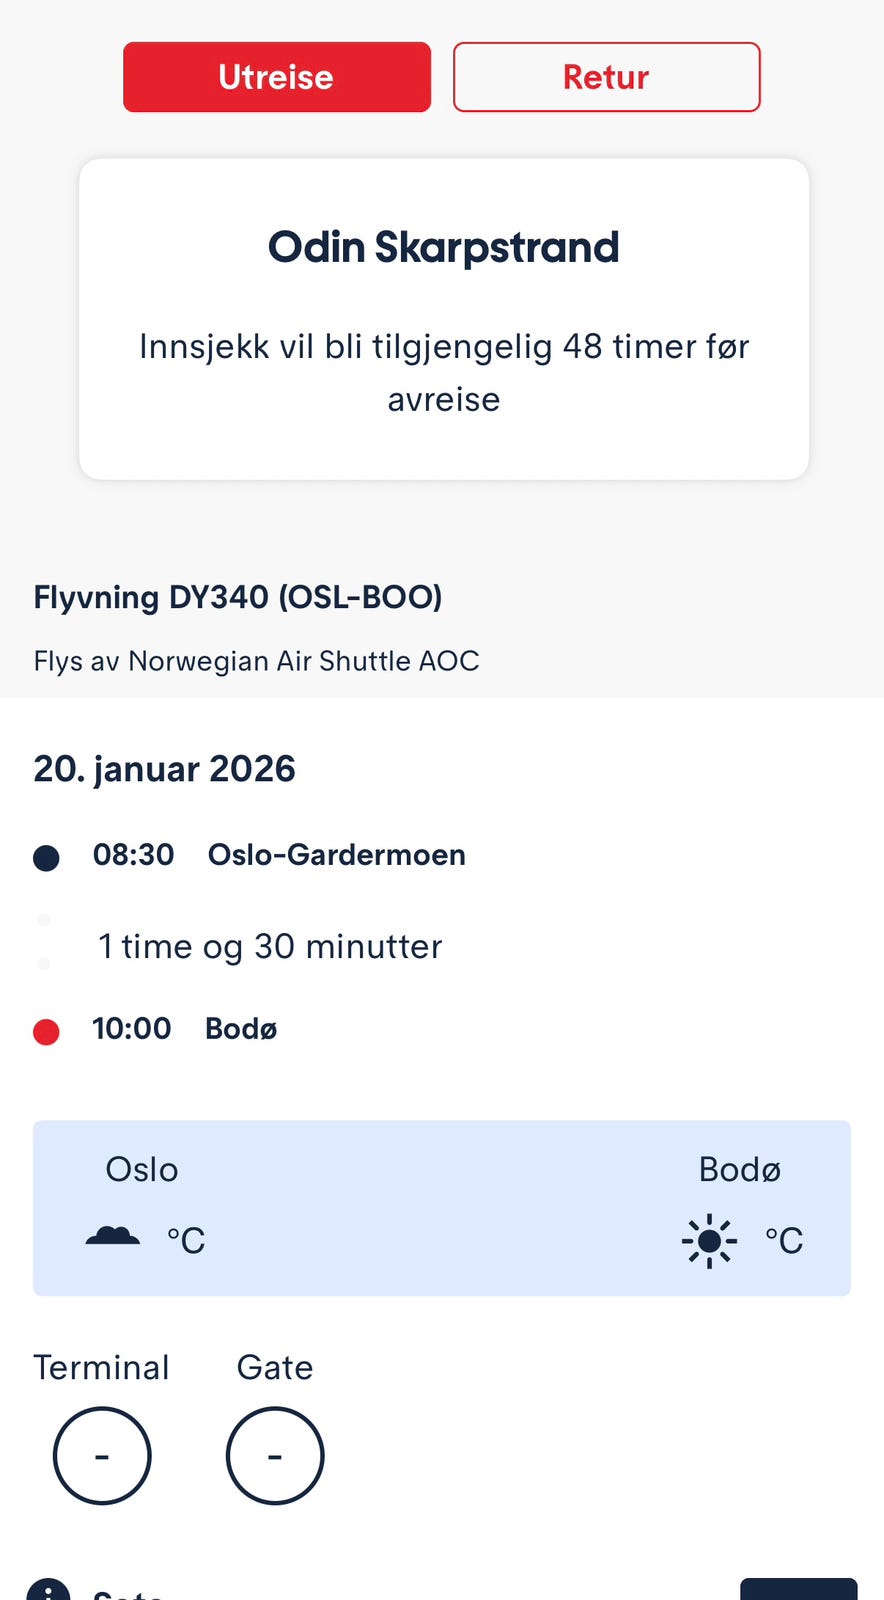
Task: Tap the check-in availability message
Action: point(443,372)
